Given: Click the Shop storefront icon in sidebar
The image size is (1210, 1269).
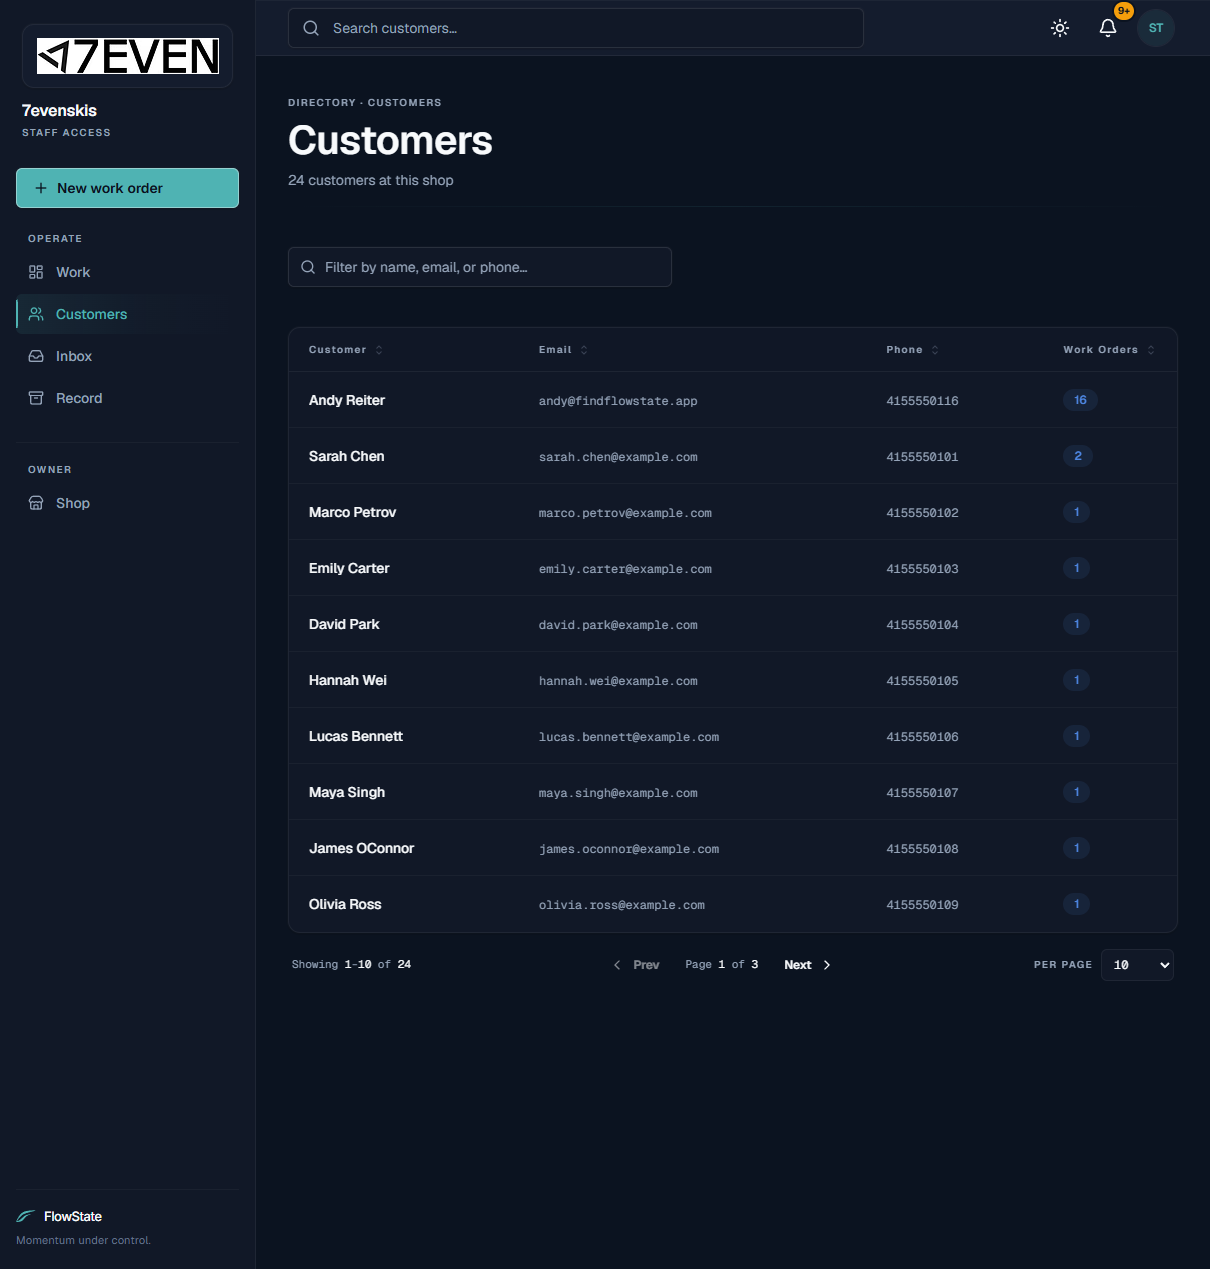Looking at the screenshot, I should click(x=36, y=503).
